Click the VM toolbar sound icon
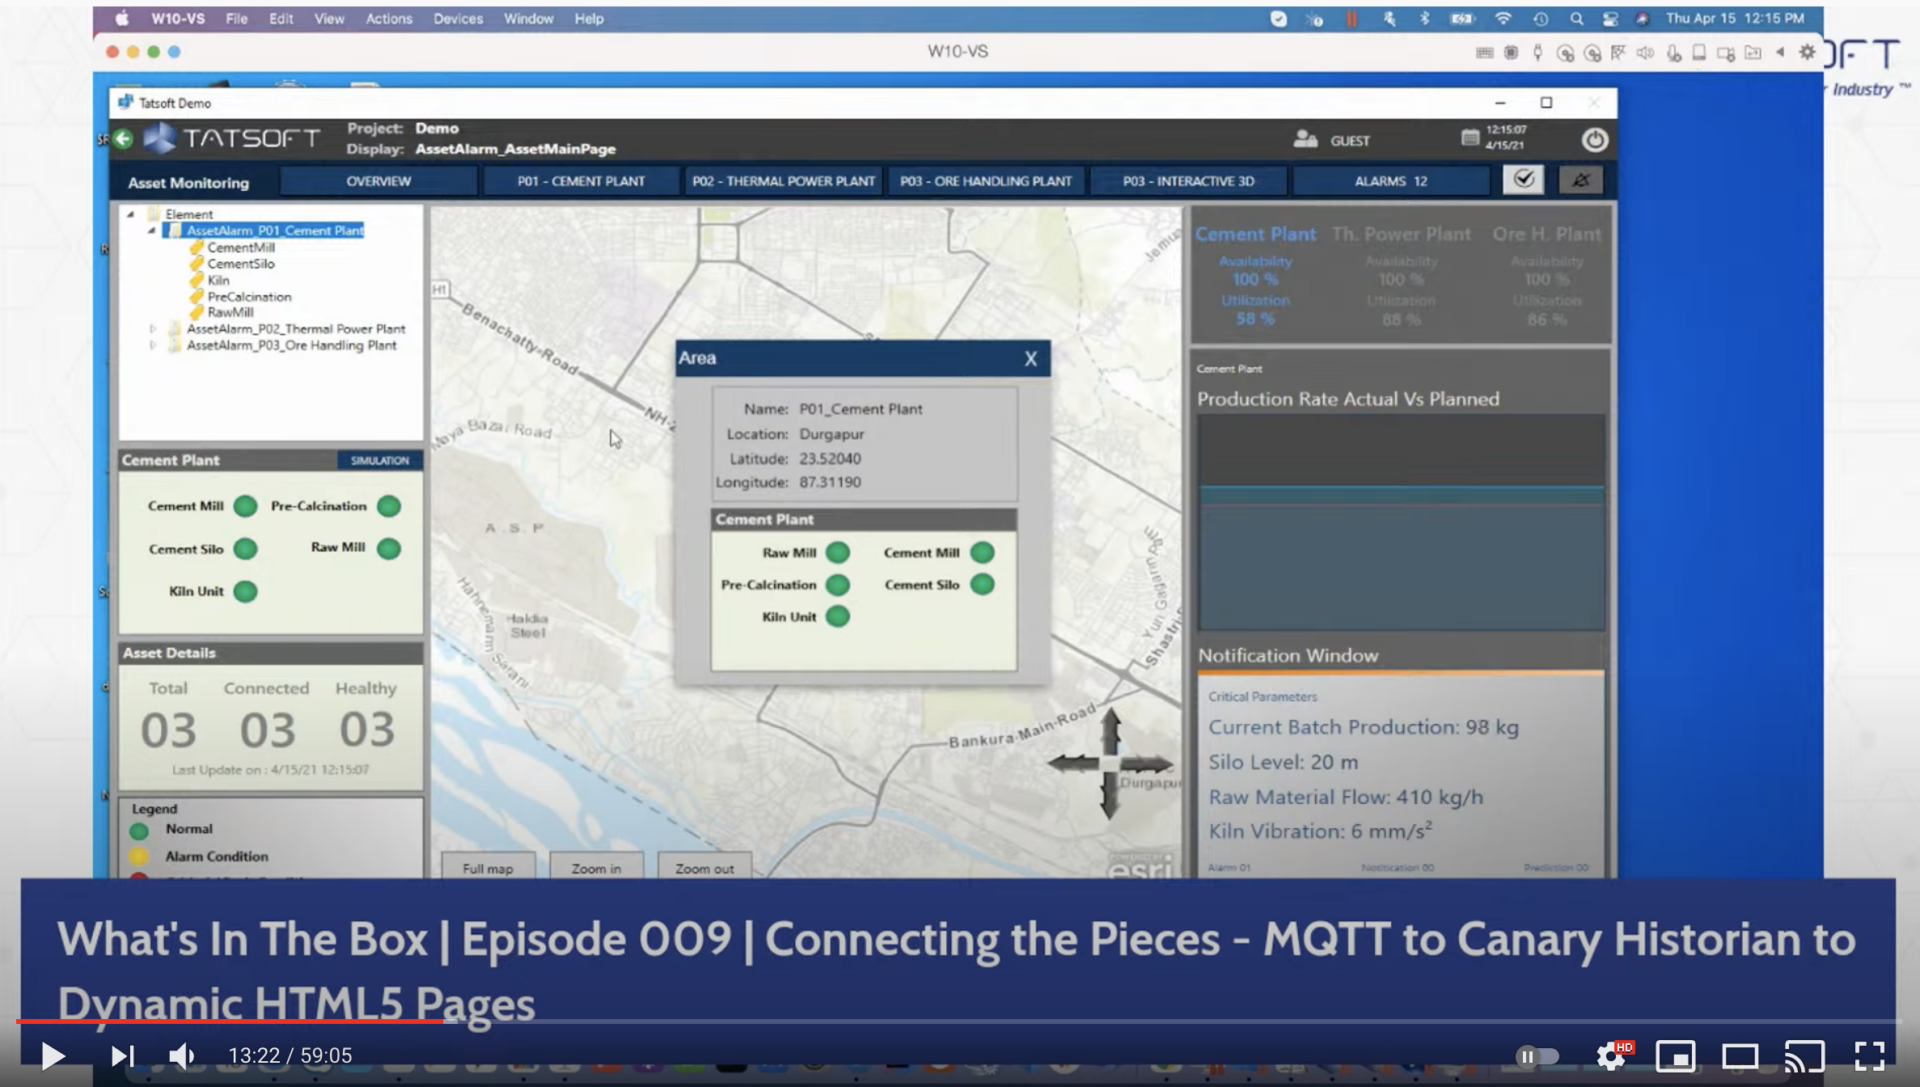The image size is (1920, 1087). point(1645,52)
